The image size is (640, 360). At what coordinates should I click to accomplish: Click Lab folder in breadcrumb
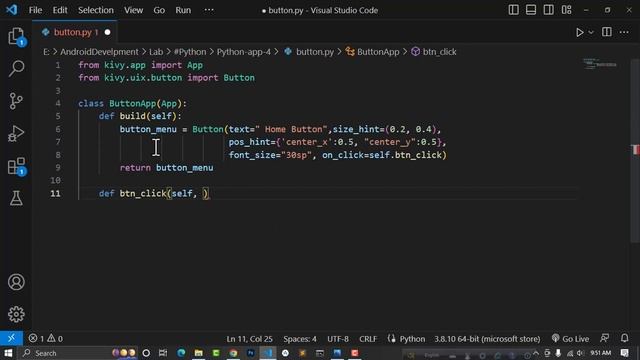tap(156, 52)
